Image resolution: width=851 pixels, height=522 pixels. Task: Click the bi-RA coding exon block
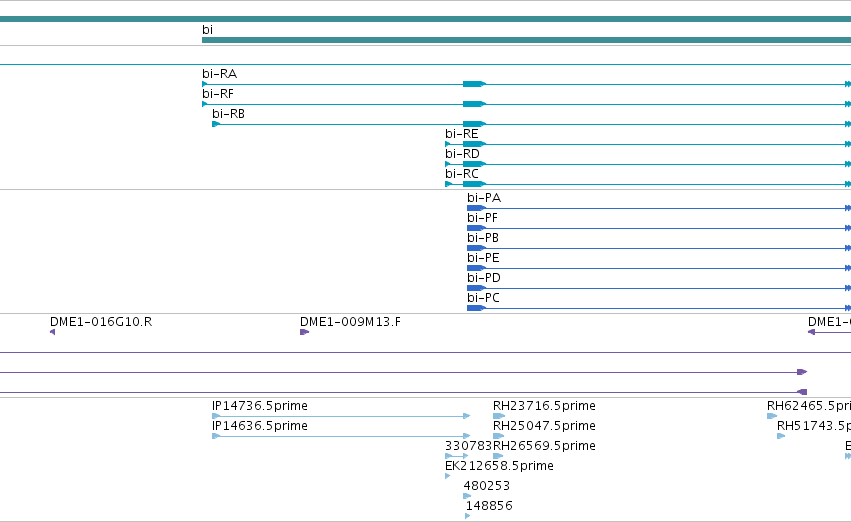point(474,84)
